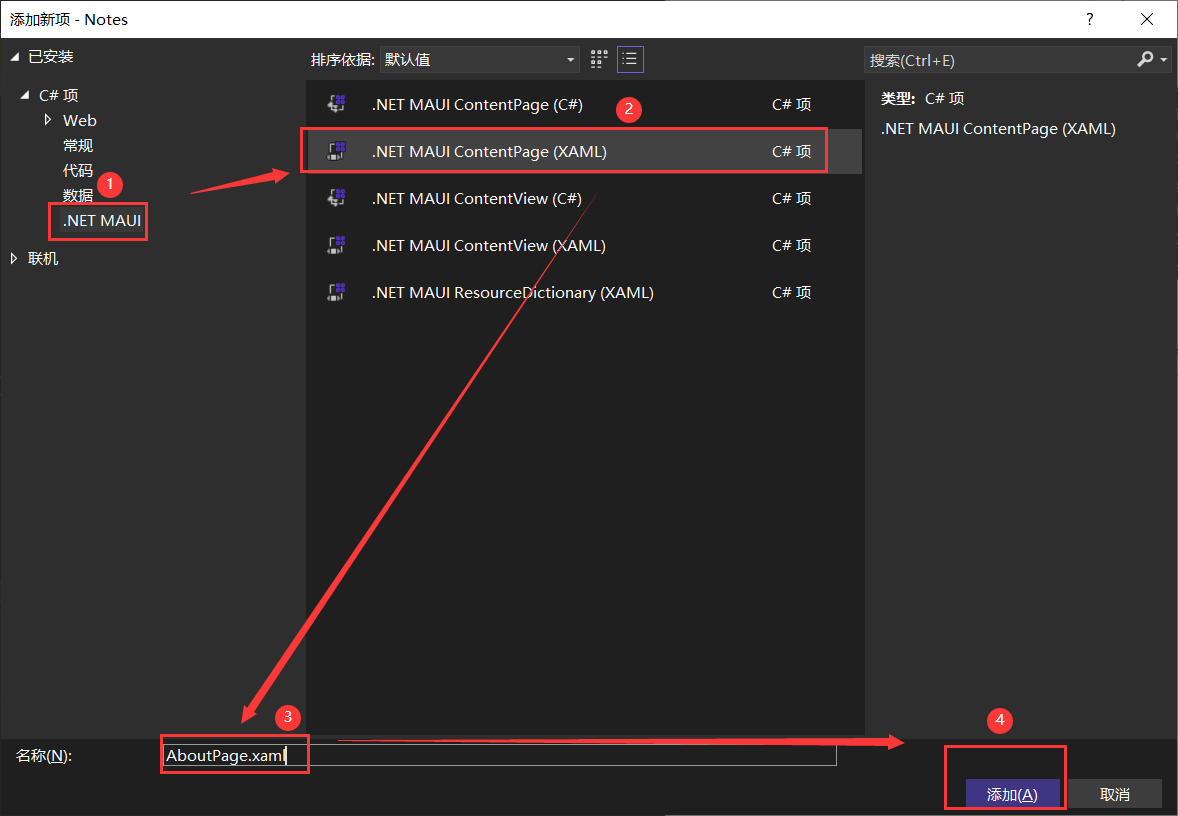Viewport: 1178px width, 816px height.
Task: Close the Add New Item dialog
Action: pos(1146,20)
